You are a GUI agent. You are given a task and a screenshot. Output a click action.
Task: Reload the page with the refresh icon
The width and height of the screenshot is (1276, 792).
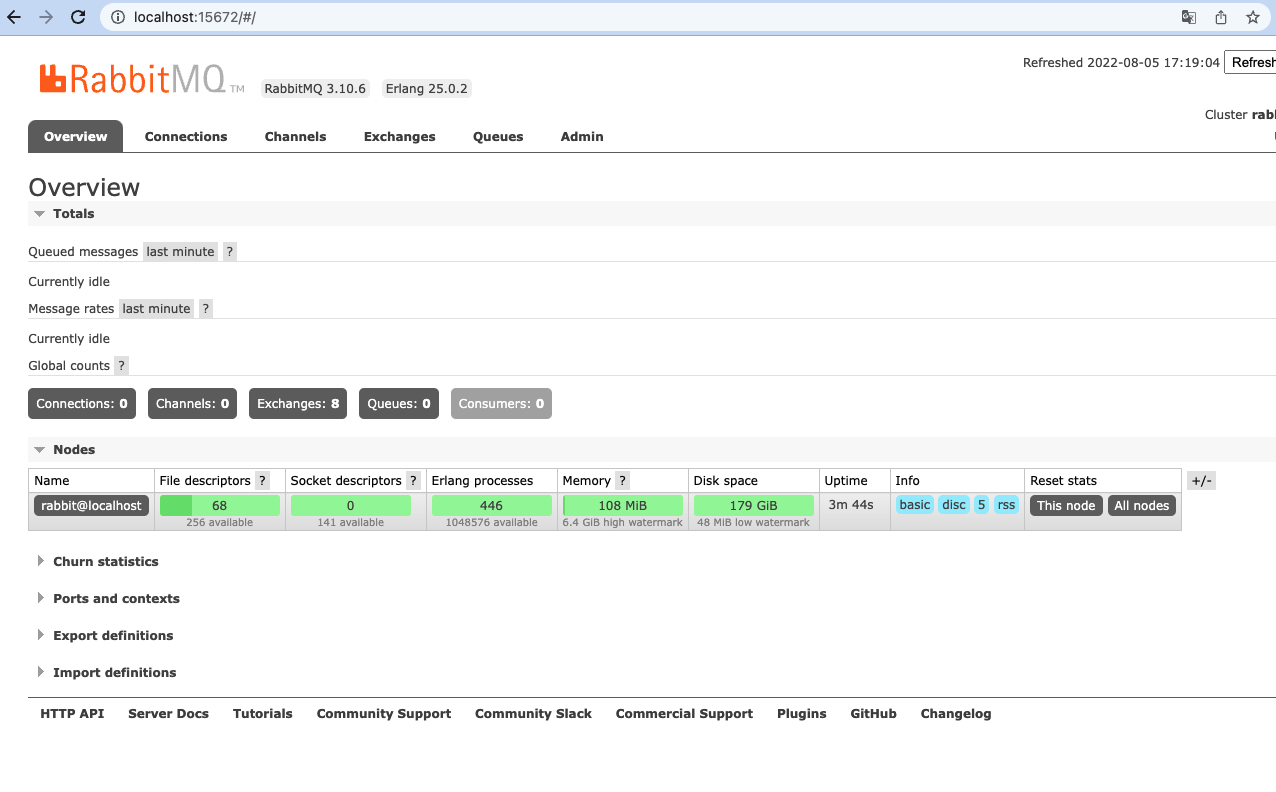tap(78, 17)
